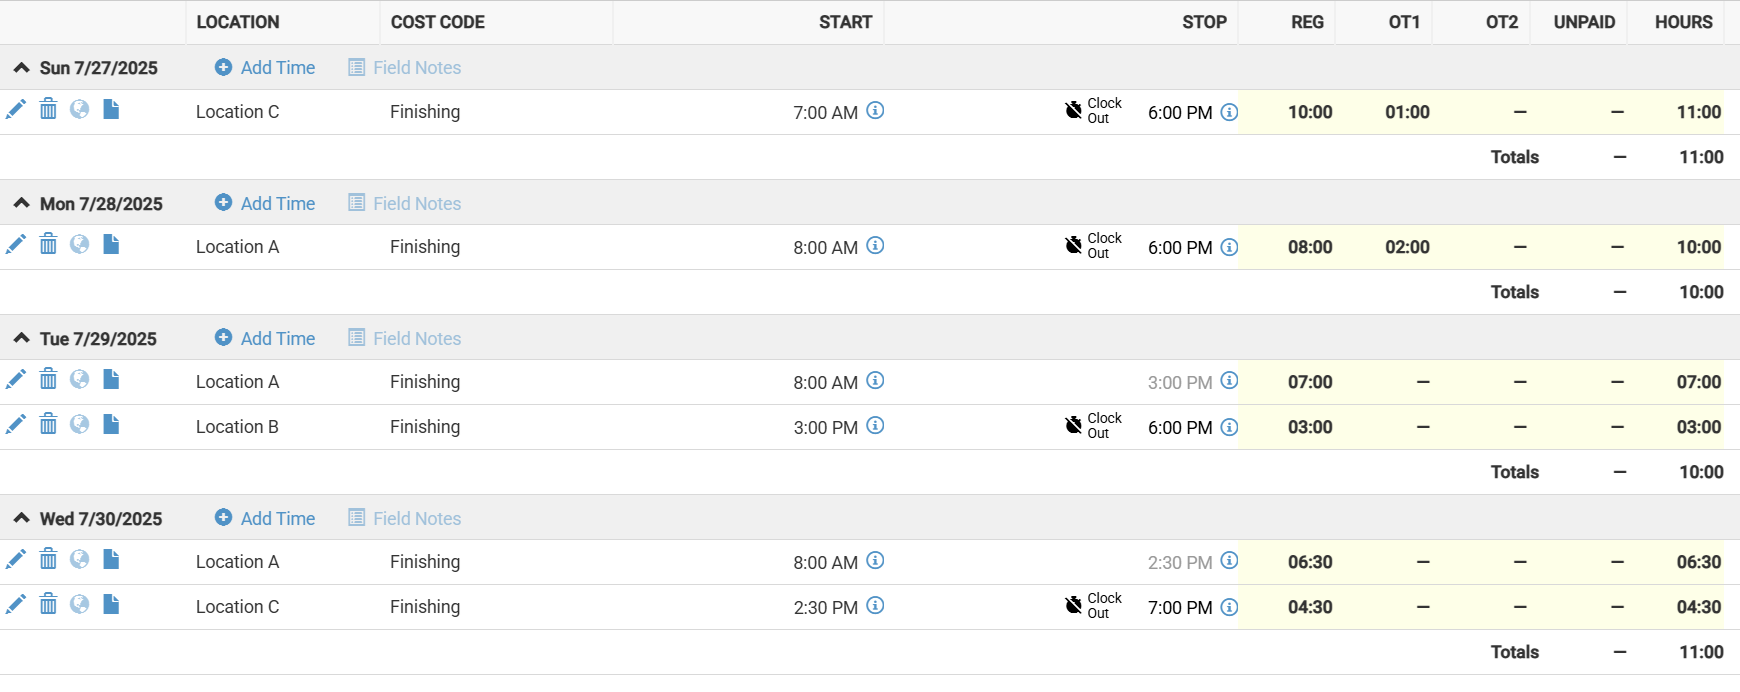Image resolution: width=1740 pixels, height=692 pixels.
Task: Click the trash icon for Wednesday's Location A row
Action: [48, 559]
